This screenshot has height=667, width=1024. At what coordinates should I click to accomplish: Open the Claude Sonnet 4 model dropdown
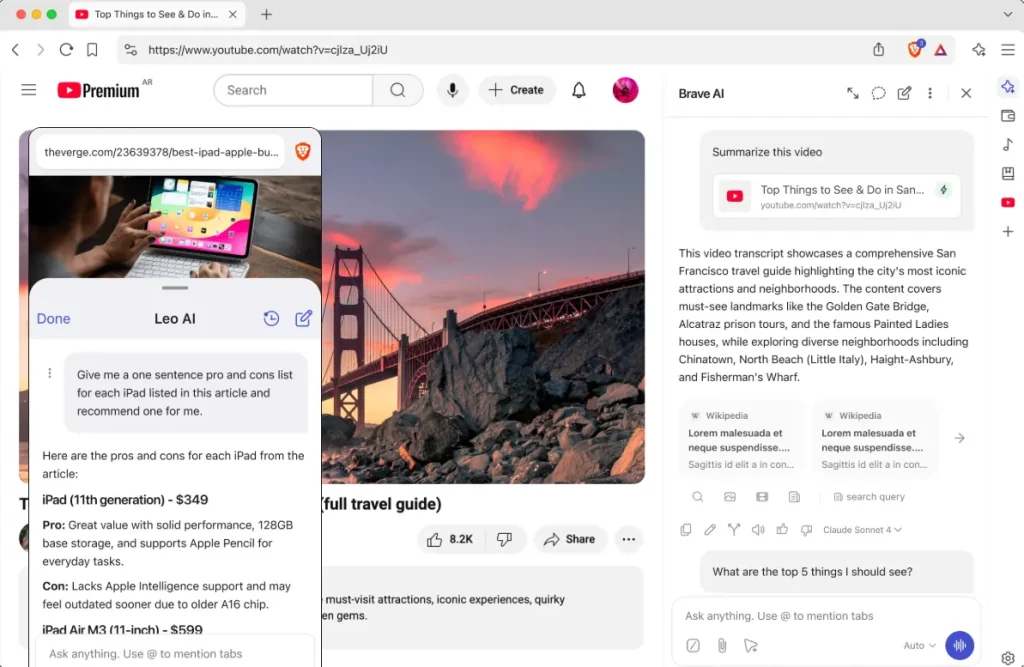(861, 529)
